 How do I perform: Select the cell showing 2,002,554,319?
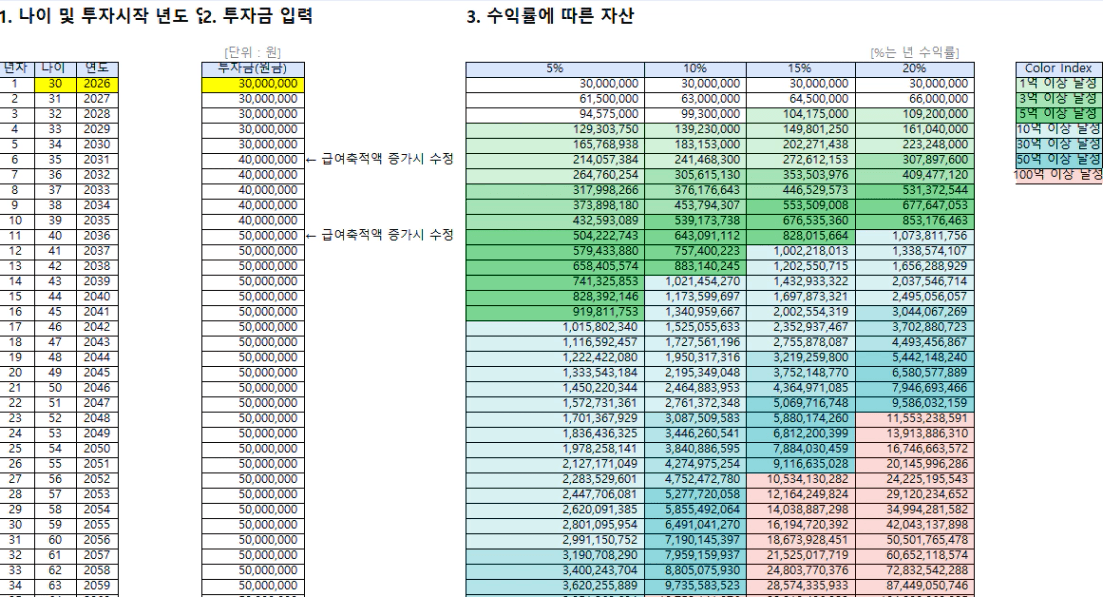pyautogui.click(x=801, y=312)
